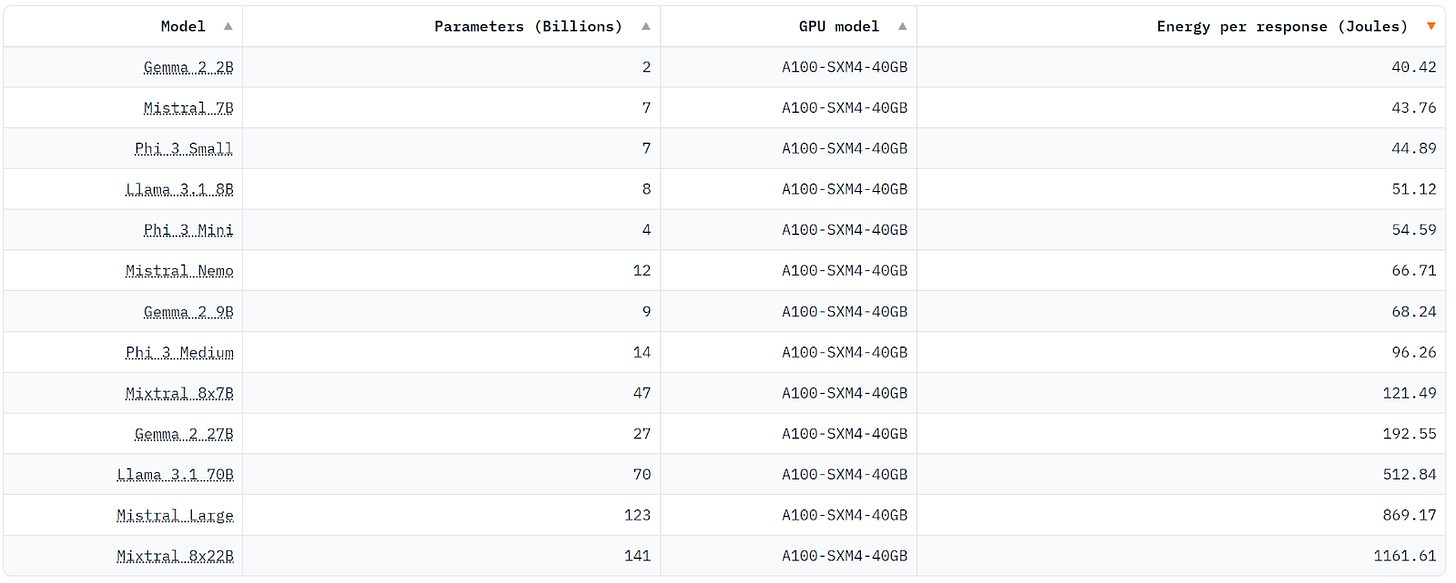Select energy value 66.71
Screen dimensions: 1456x583
coord(1414,271)
